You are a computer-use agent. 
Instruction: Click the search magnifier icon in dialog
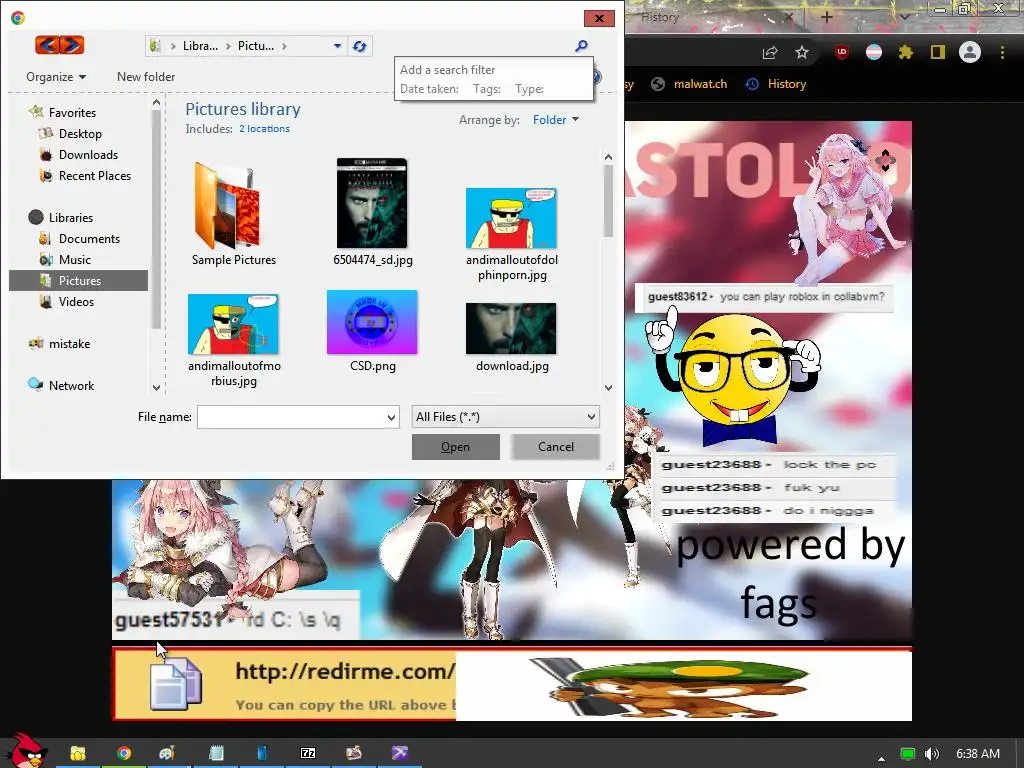point(581,46)
